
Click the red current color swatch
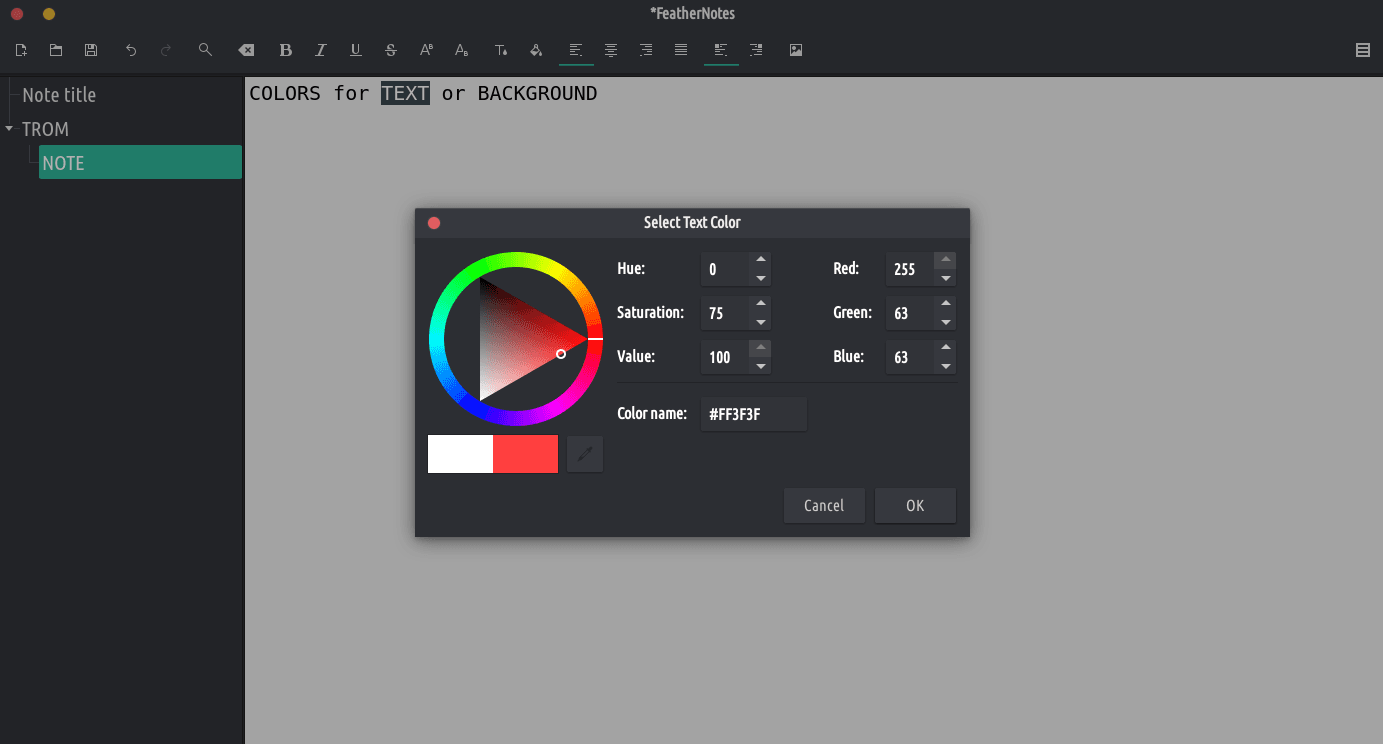[526, 454]
